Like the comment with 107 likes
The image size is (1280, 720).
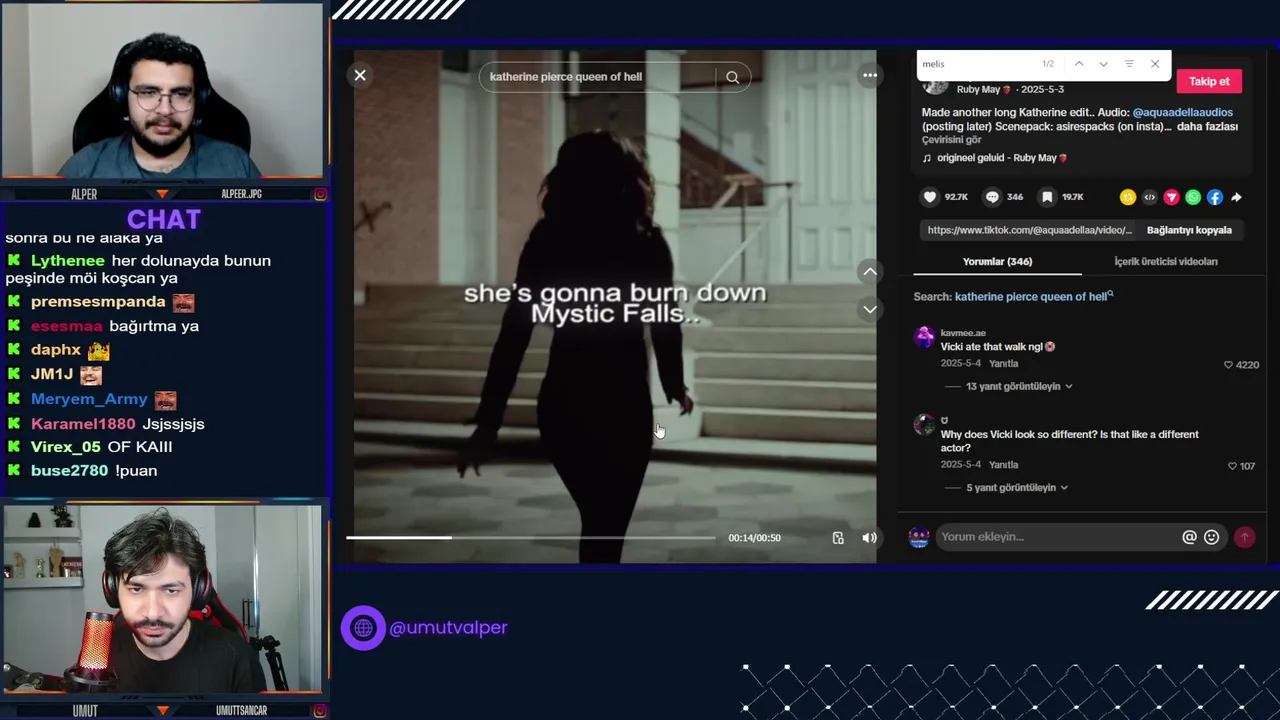(1232, 466)
